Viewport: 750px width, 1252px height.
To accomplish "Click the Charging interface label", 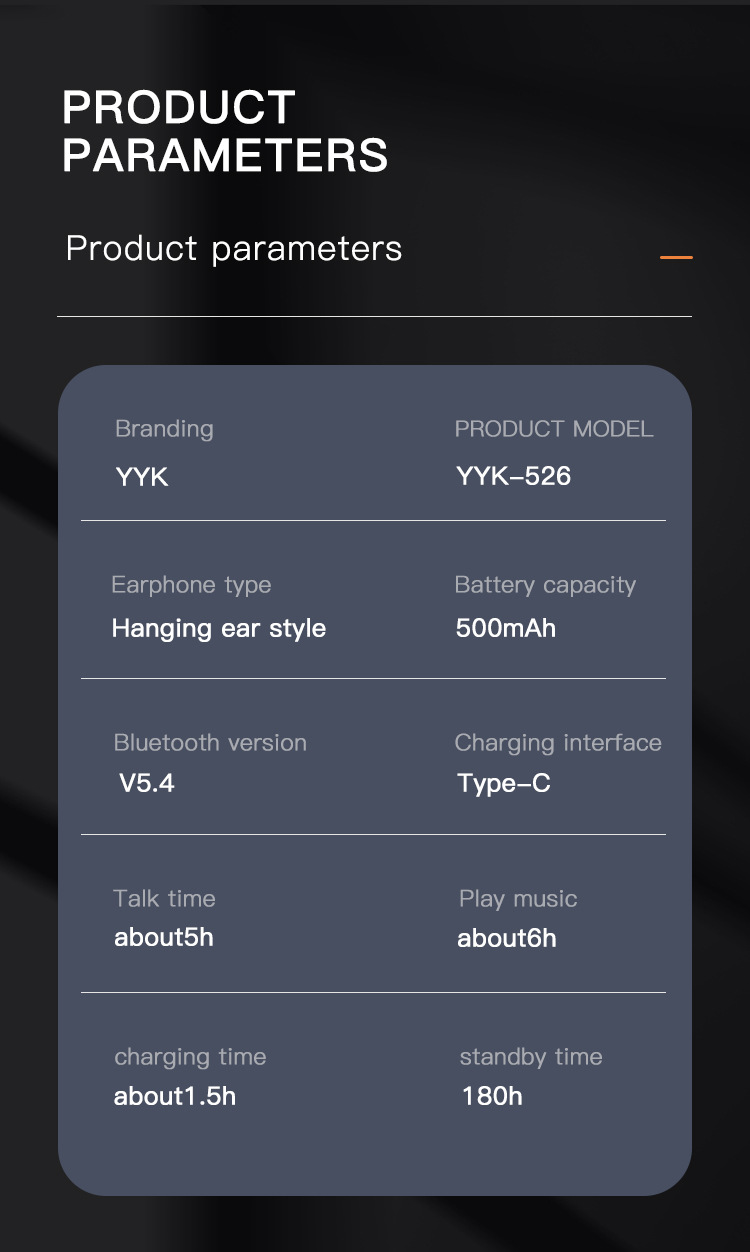I will pyautogui.click(x=558, y=743).
